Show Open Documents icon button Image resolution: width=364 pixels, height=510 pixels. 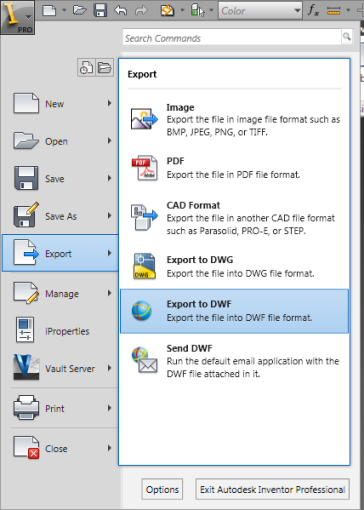(105, 68)
